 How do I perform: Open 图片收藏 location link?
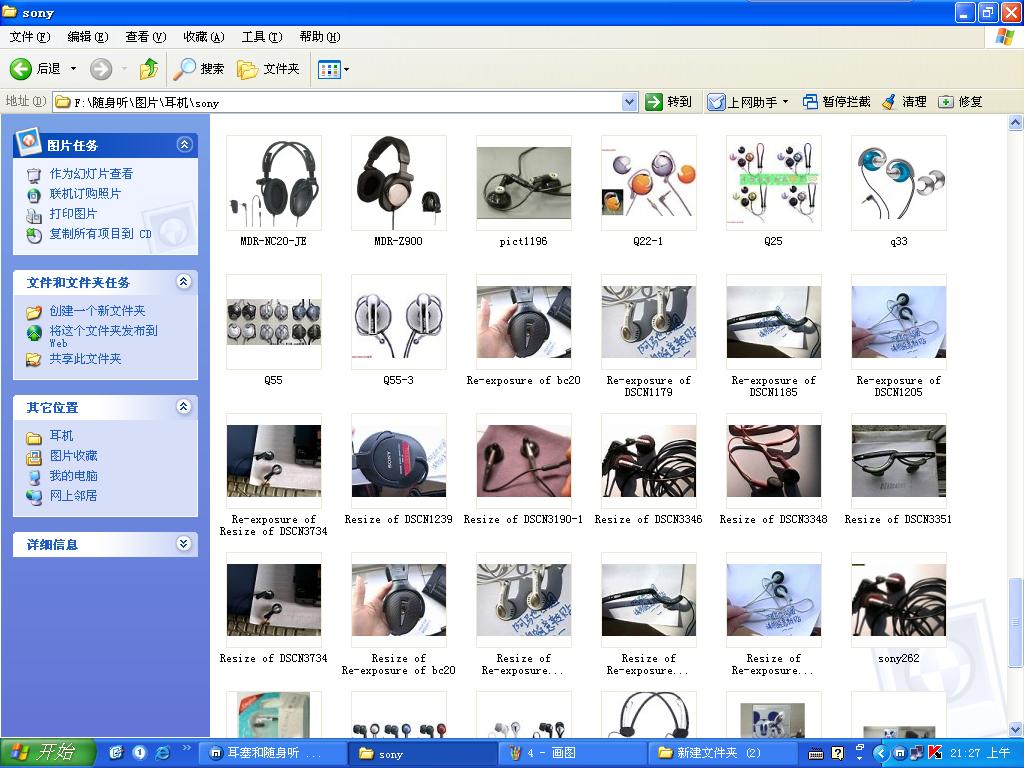coord(73,456)
